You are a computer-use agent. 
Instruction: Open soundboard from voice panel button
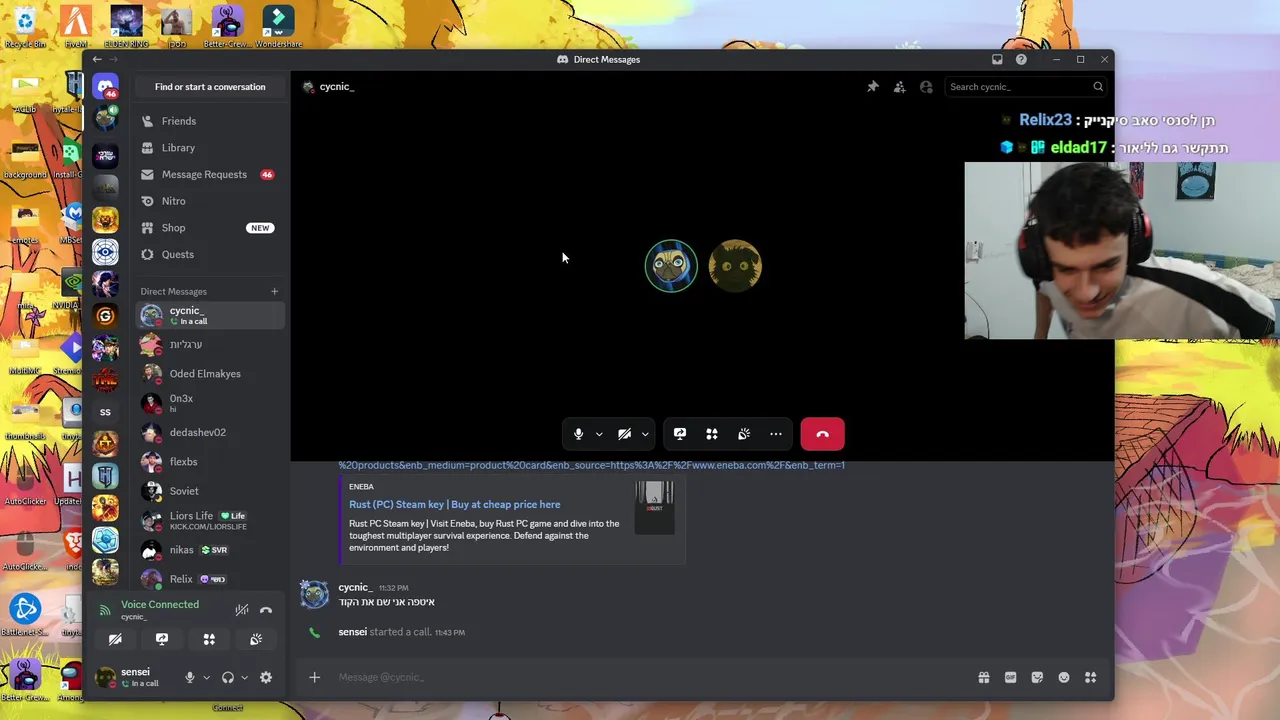pyautogui.click(x=256, y=639)
